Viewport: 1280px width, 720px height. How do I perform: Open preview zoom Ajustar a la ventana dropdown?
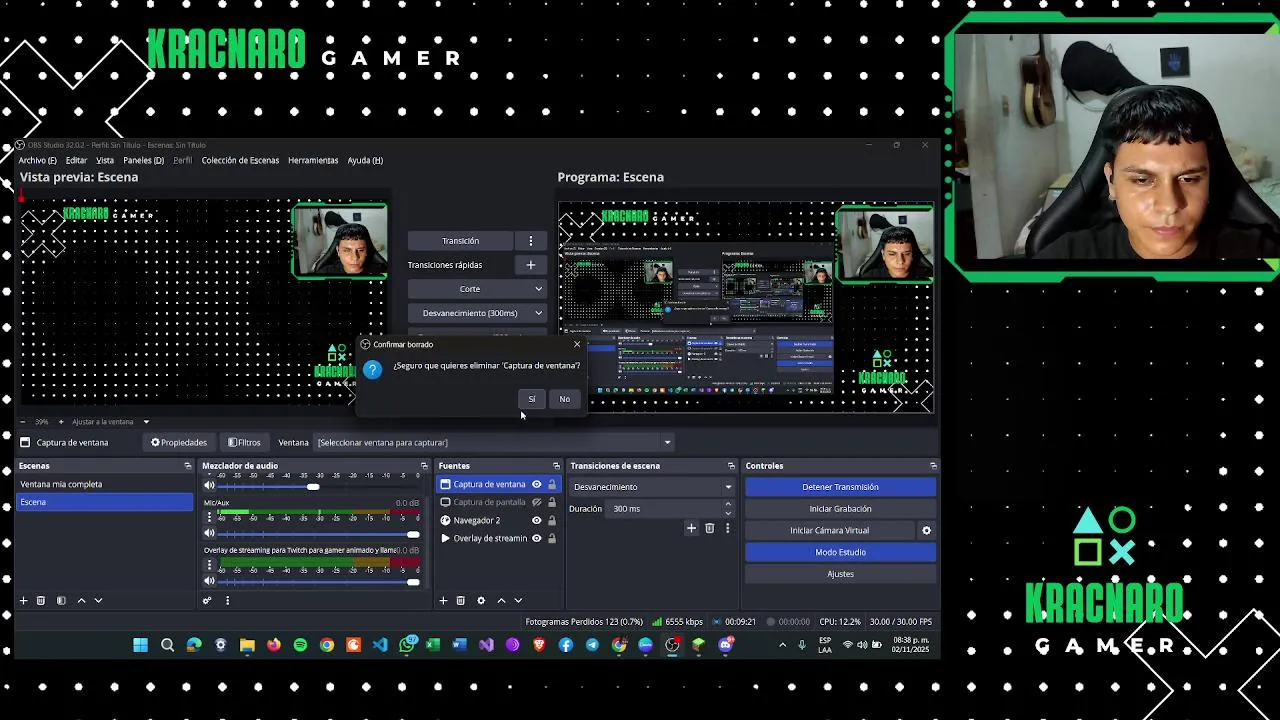coord(111,422)
